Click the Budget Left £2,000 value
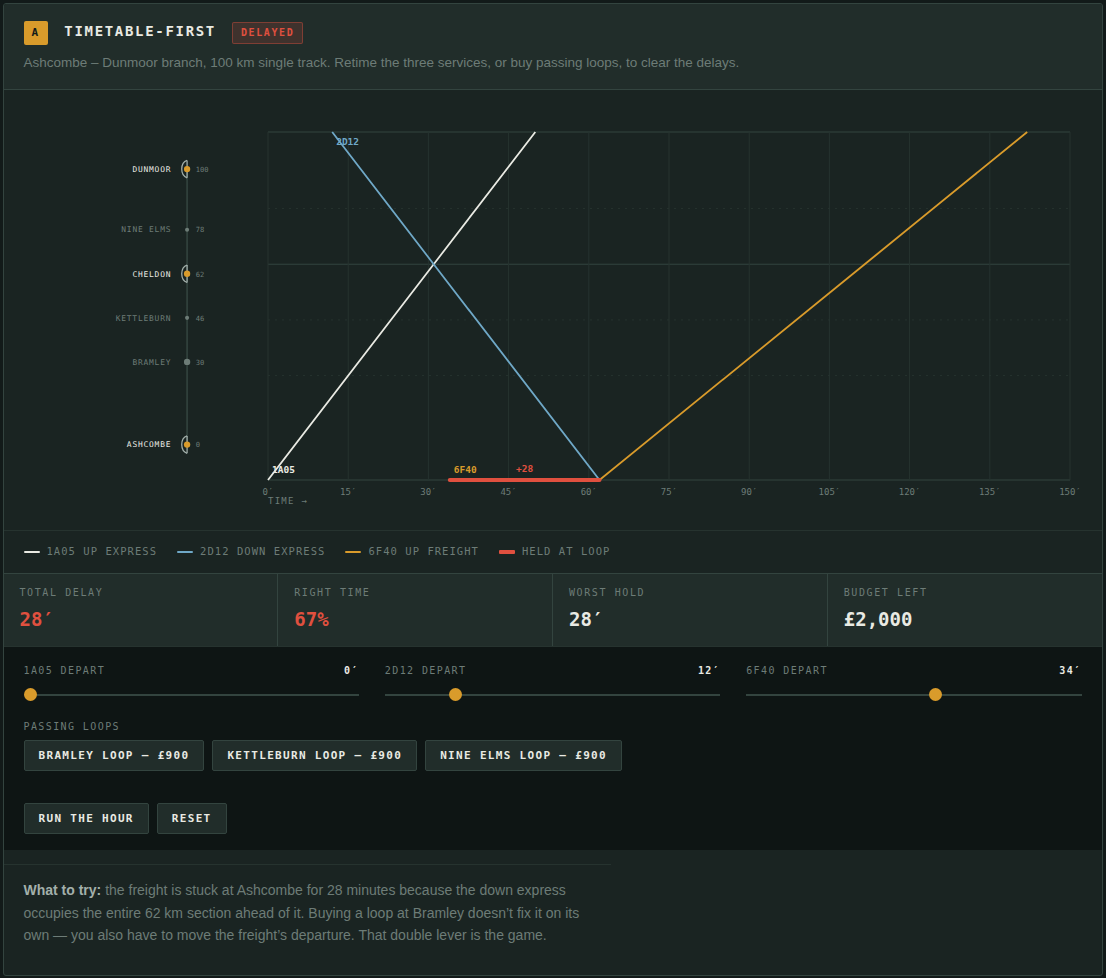1106x978 pixels. pyautogui.click(x=877, y=619)
